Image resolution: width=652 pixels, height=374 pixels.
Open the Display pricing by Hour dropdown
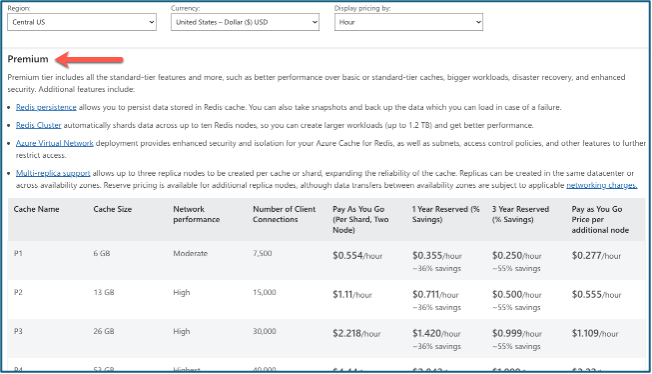tap(408, 22)
